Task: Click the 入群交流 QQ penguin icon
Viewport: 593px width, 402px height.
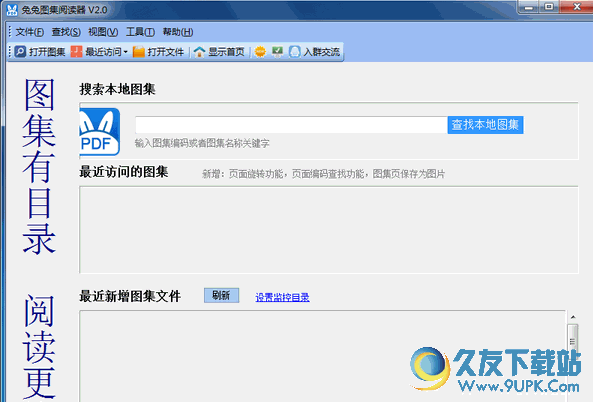Action: 295,51
